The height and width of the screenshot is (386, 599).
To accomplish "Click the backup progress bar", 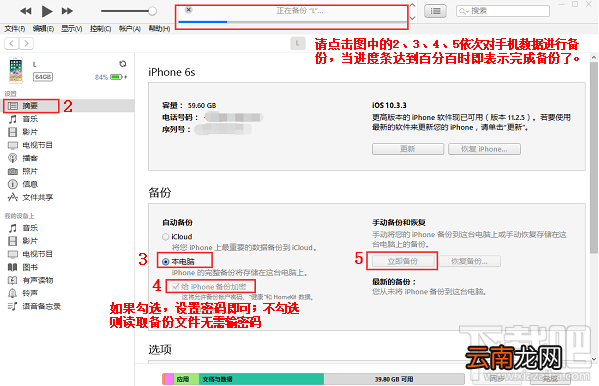I will coord(292,22).
